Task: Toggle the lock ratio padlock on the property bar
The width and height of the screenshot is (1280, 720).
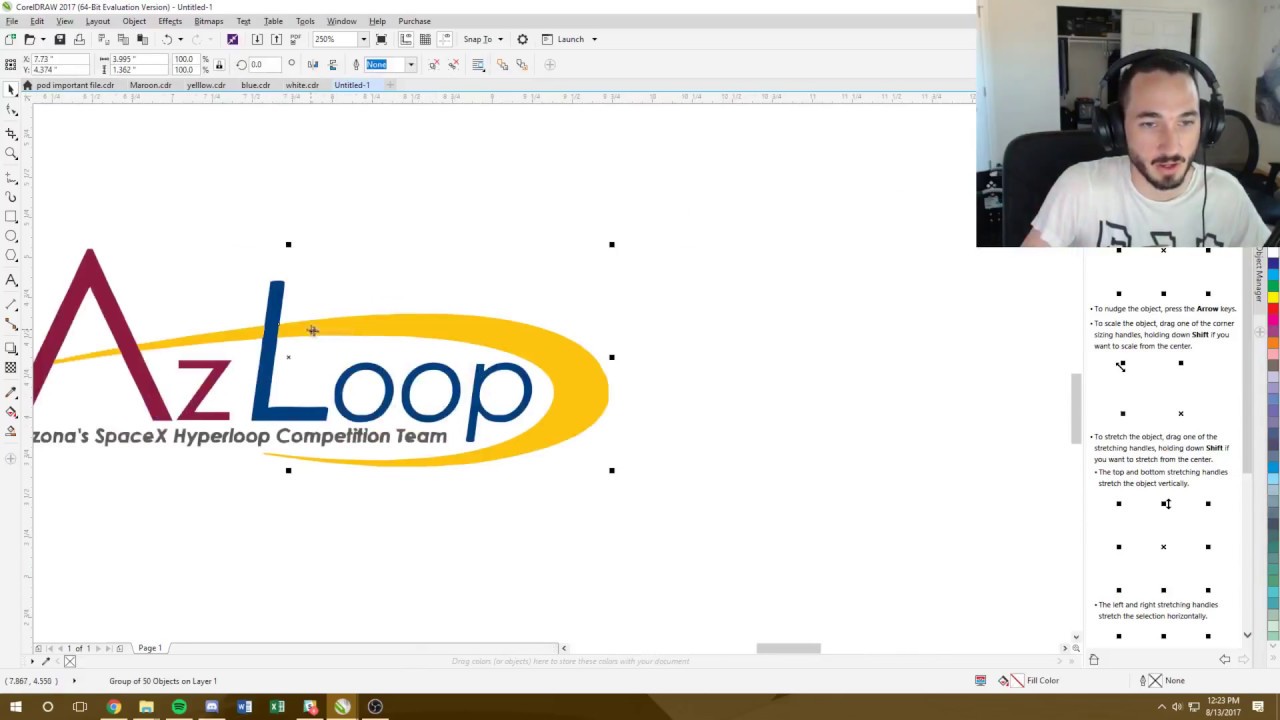Action: point(218,63)
